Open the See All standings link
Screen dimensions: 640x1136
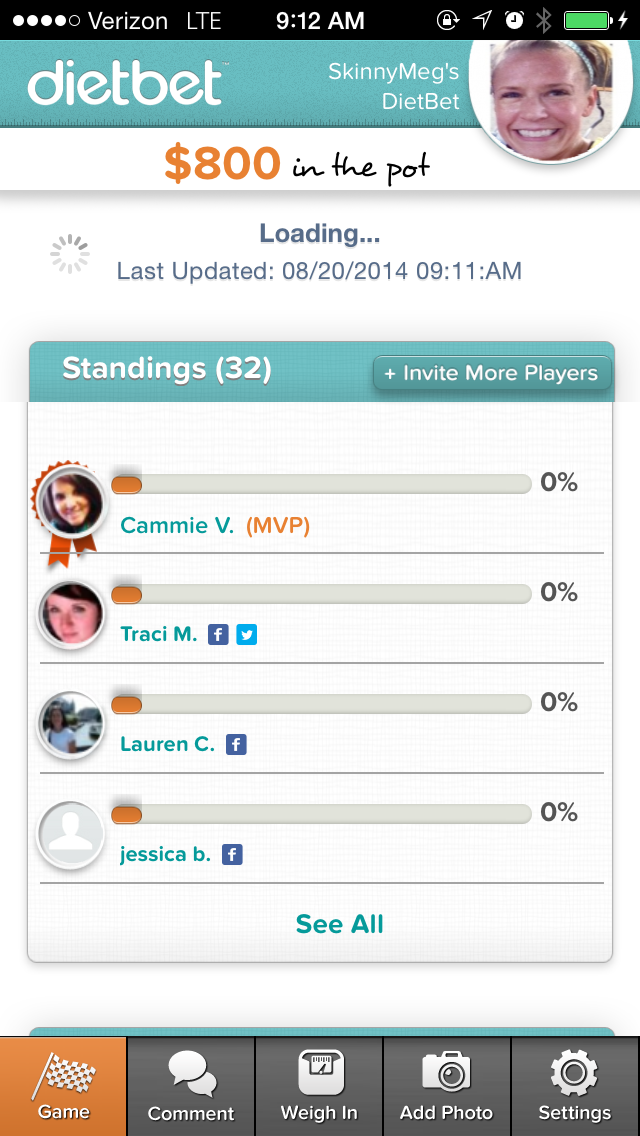pos(339,924)
